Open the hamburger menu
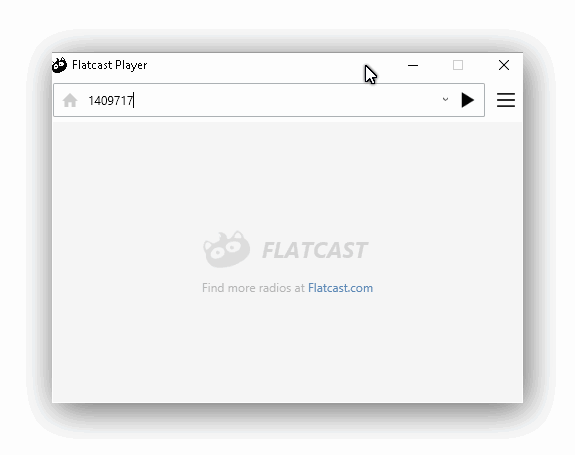This screenshot has height=455, width=575. [506, 100]
